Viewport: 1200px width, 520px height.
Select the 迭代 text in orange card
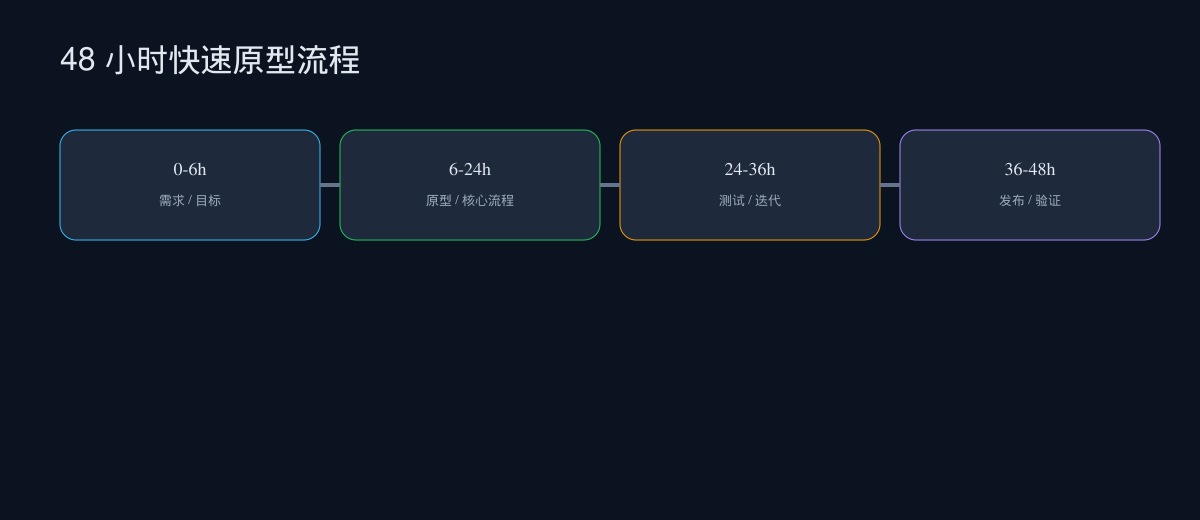tap(768, 201)
